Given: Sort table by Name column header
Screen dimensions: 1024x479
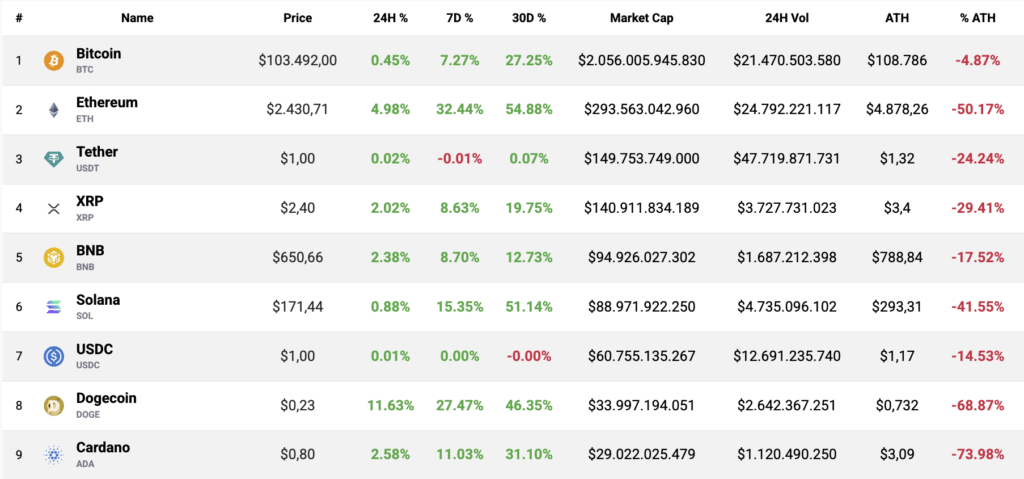Looking at the screenshot, I should (137, 18).
